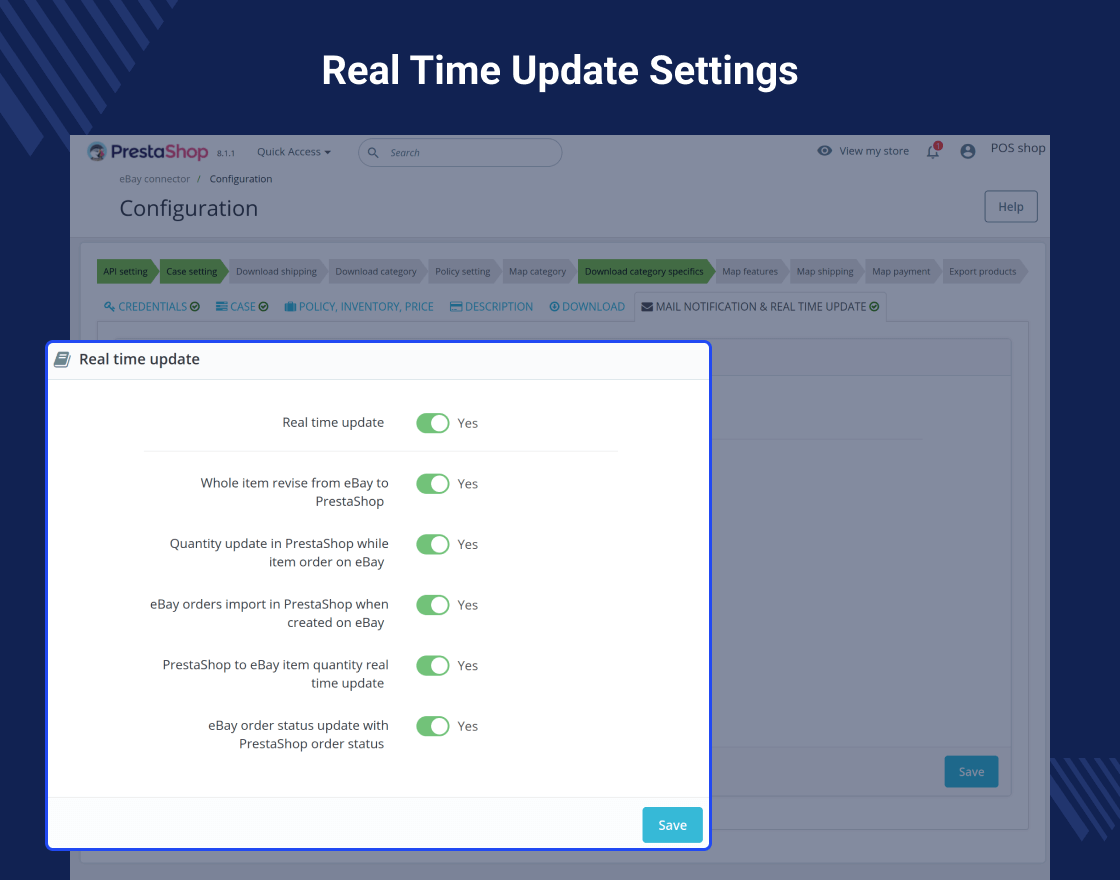Save the real time update settings

(672, 825)
